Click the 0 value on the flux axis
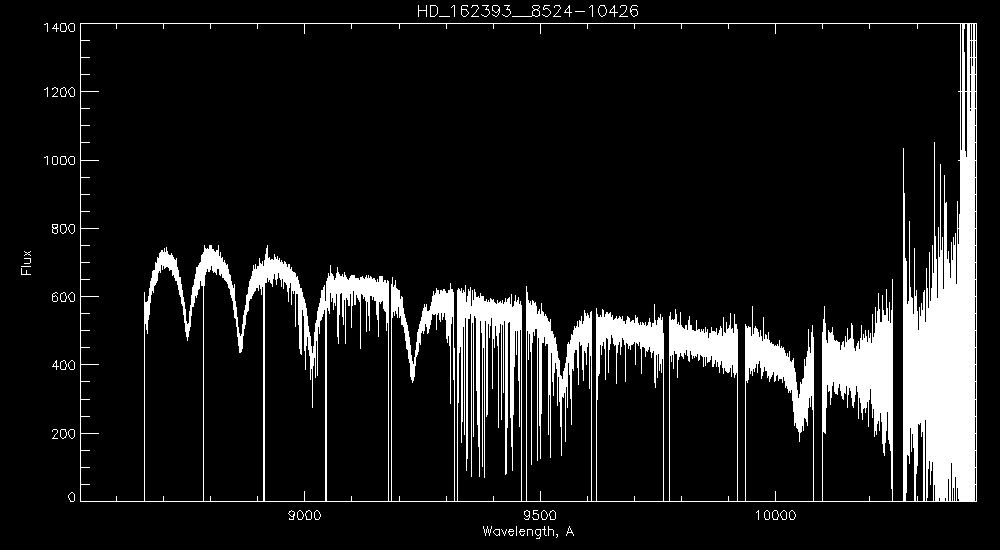This screenshot has height=550, width=1000. coord(72,497)
